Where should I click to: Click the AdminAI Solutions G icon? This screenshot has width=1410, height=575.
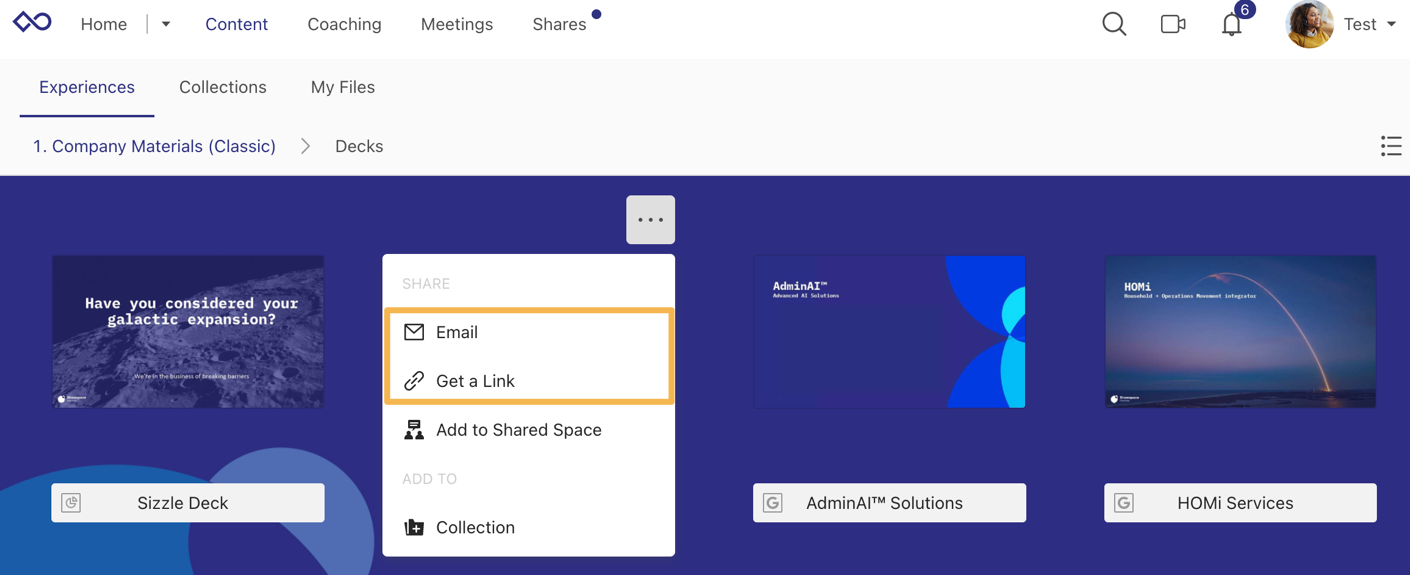tap(773, 503)
